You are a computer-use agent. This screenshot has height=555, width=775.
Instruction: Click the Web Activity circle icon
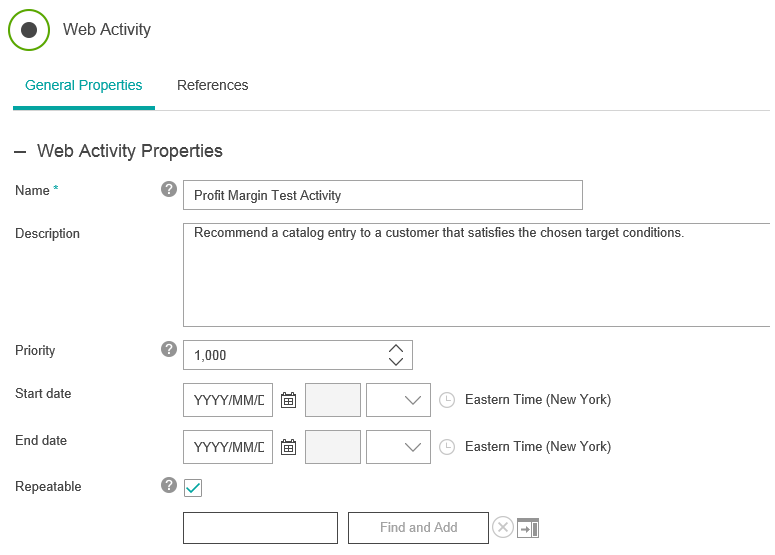point(29,30)
